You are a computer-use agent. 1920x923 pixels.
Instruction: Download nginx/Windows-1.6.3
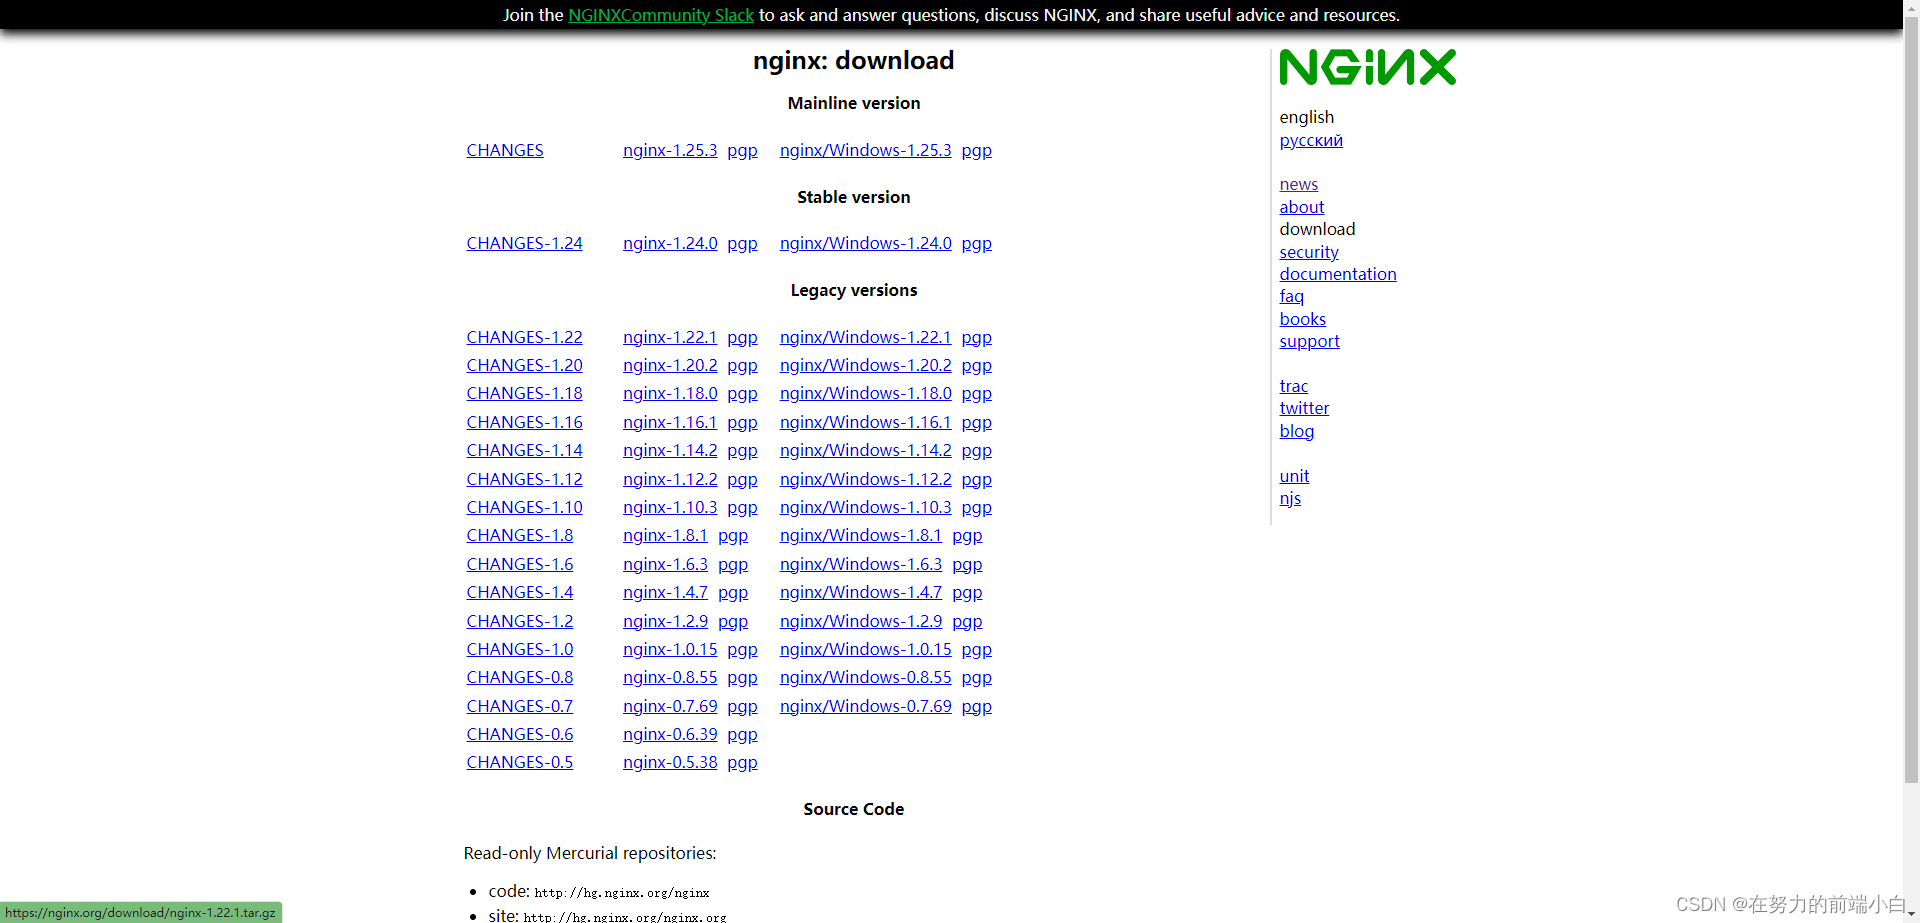(861, 564)
